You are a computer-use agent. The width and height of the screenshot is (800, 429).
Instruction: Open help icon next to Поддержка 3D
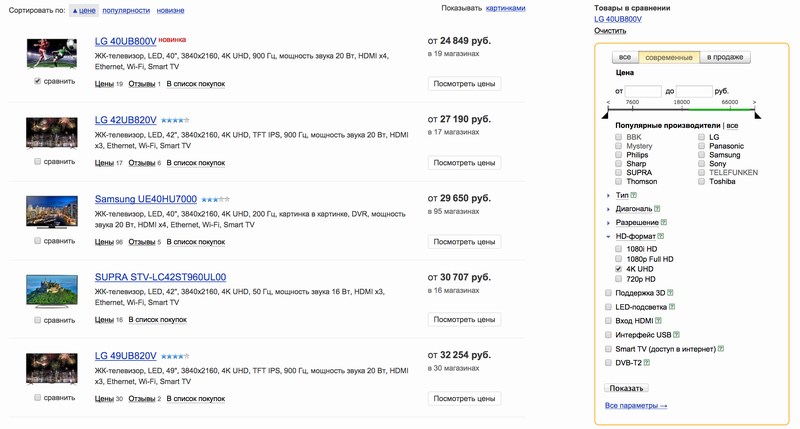[x=670, y=293]
